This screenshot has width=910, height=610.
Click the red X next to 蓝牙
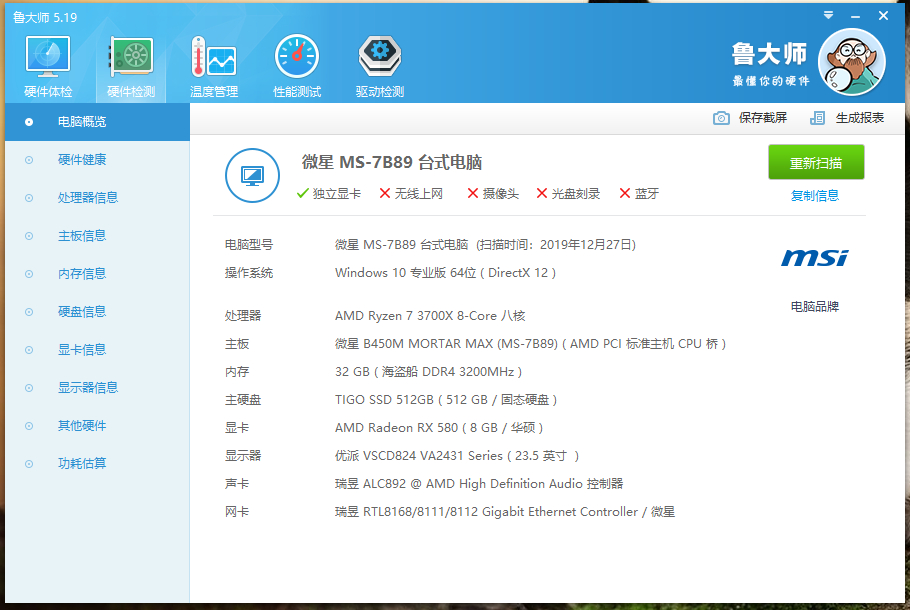pyautogui.click(x=624, y=193)
